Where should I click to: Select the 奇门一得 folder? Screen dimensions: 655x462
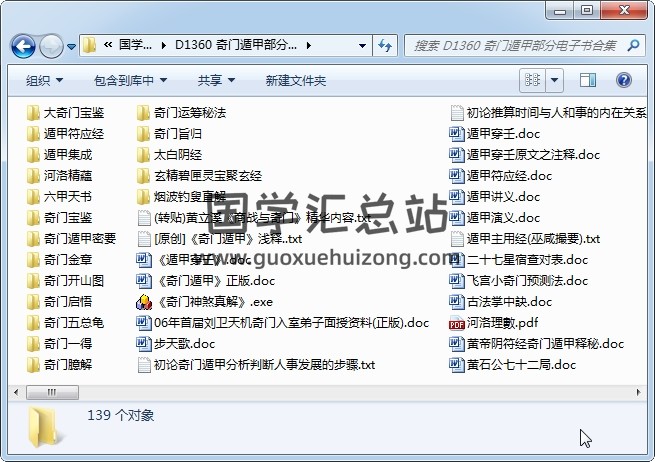59,343
